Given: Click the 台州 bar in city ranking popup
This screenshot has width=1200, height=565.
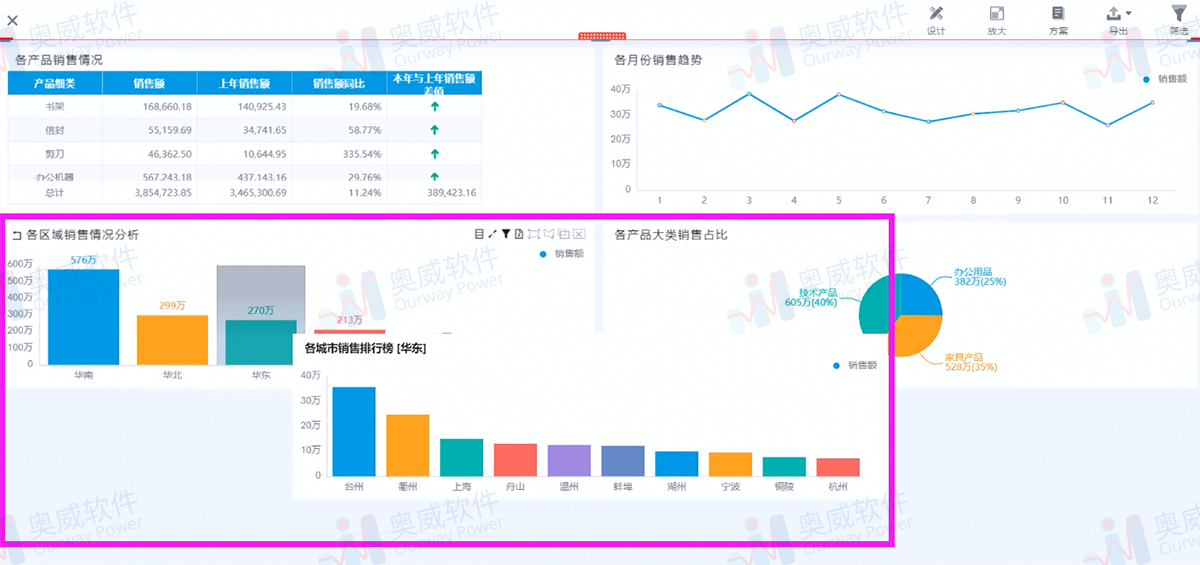Looking at the screenshot, I should (354, 431).
